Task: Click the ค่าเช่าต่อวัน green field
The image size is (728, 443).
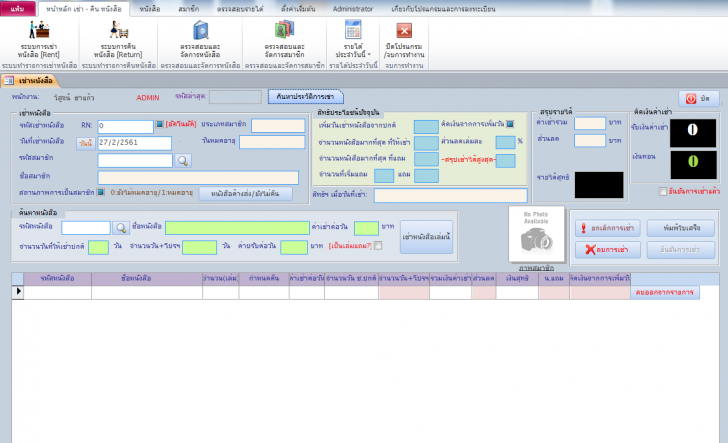Action: 366,228
